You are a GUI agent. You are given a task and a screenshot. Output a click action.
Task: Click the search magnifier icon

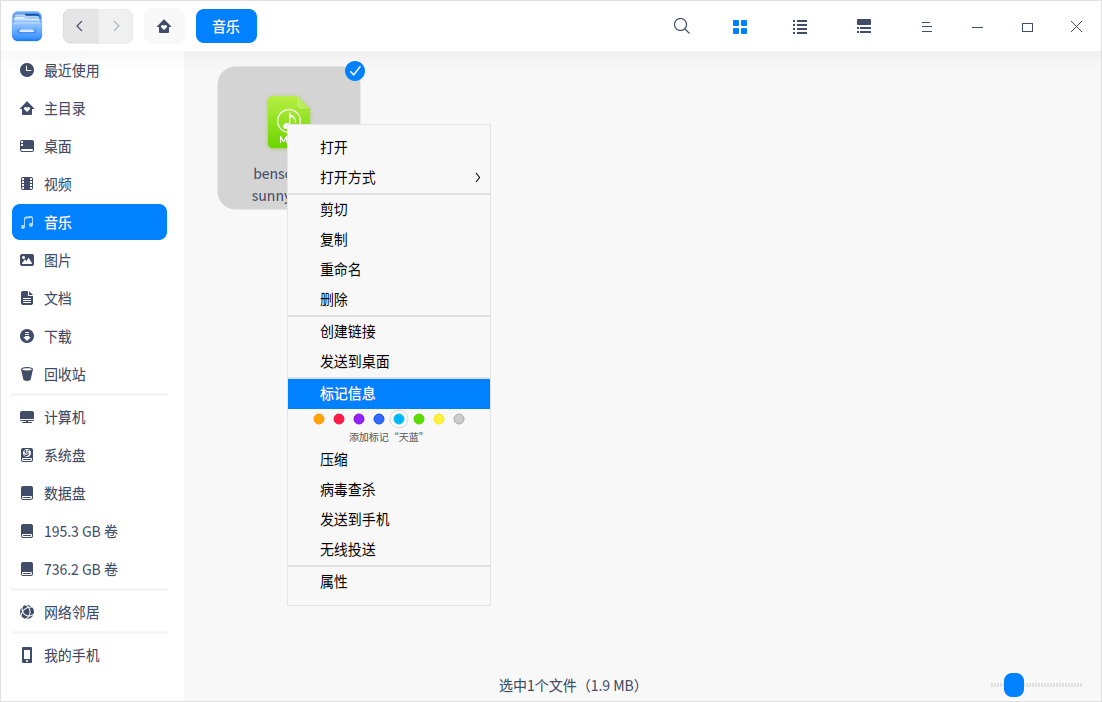[x=682, y=27]
